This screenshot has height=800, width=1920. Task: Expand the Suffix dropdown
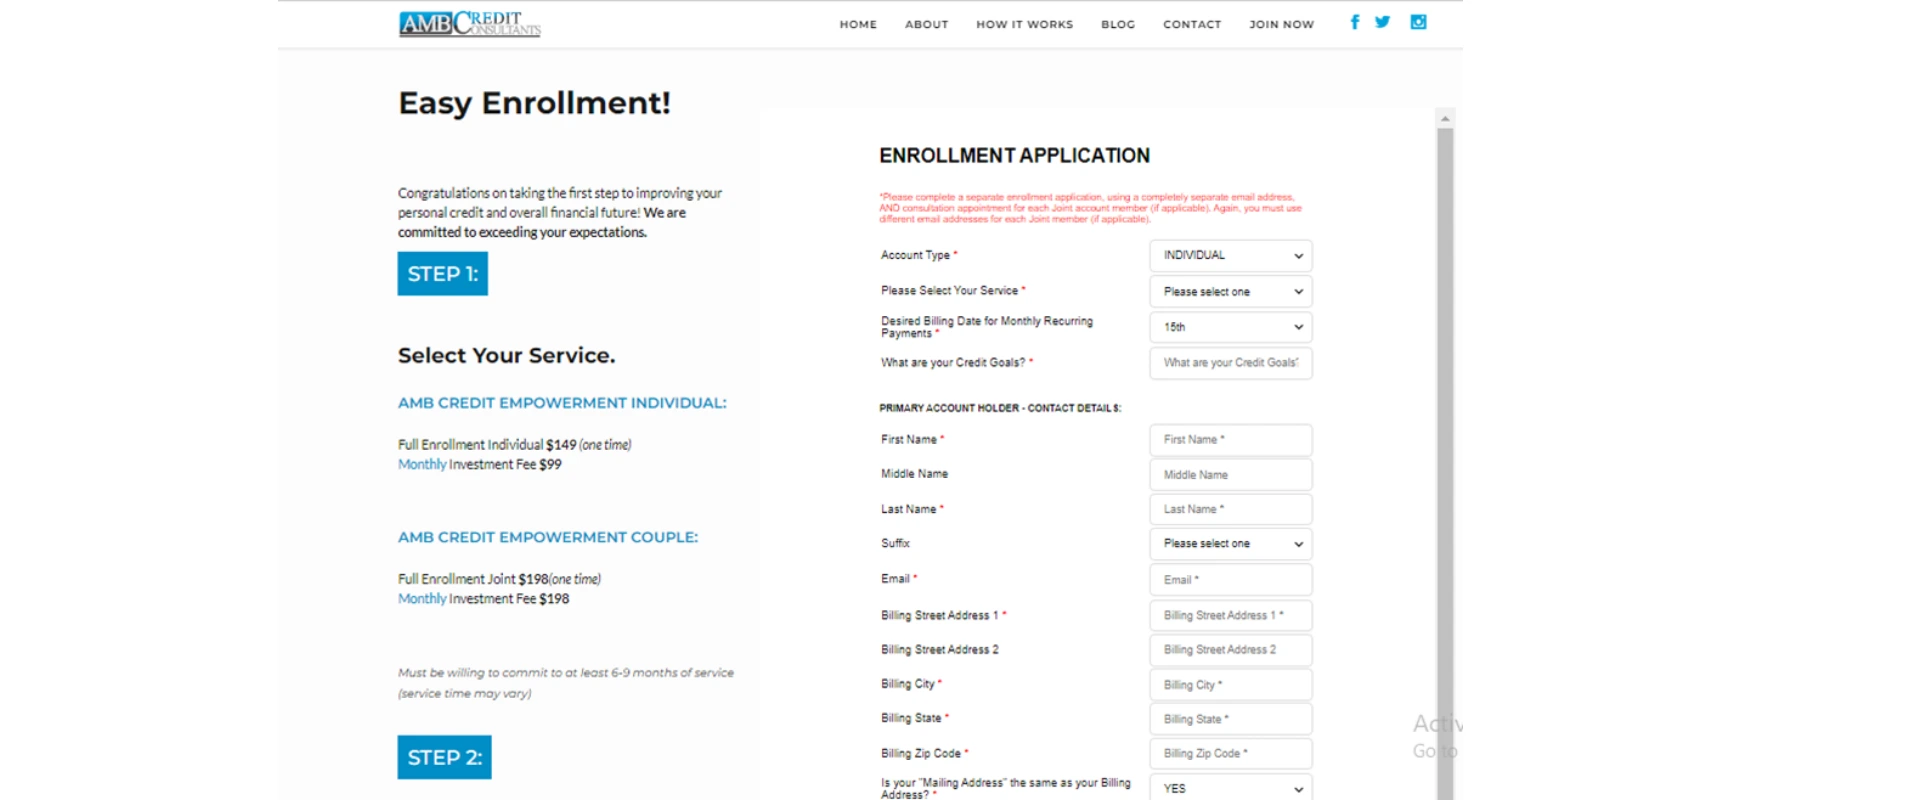click(1231, 544)
